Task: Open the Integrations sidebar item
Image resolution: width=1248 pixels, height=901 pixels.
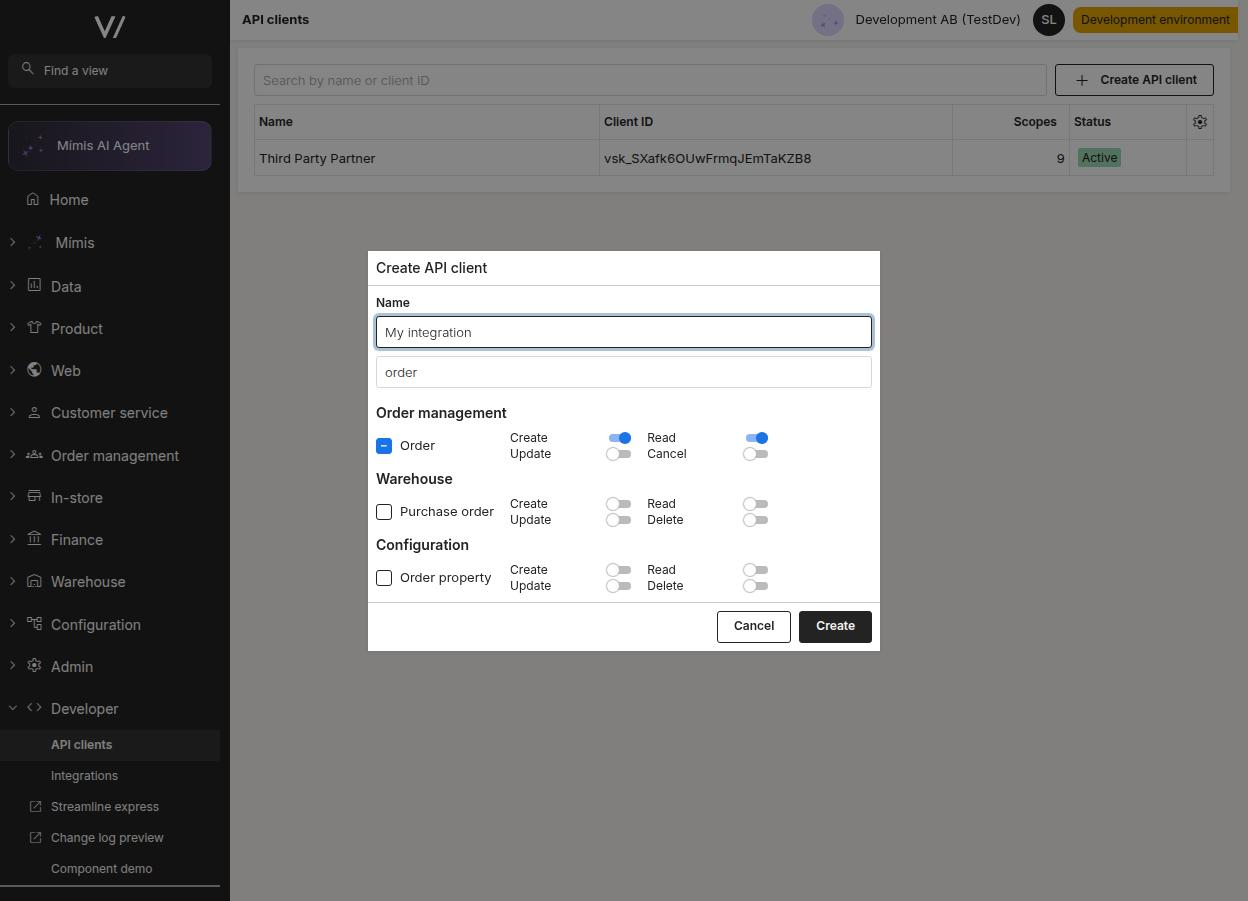Action: (110, 776)
